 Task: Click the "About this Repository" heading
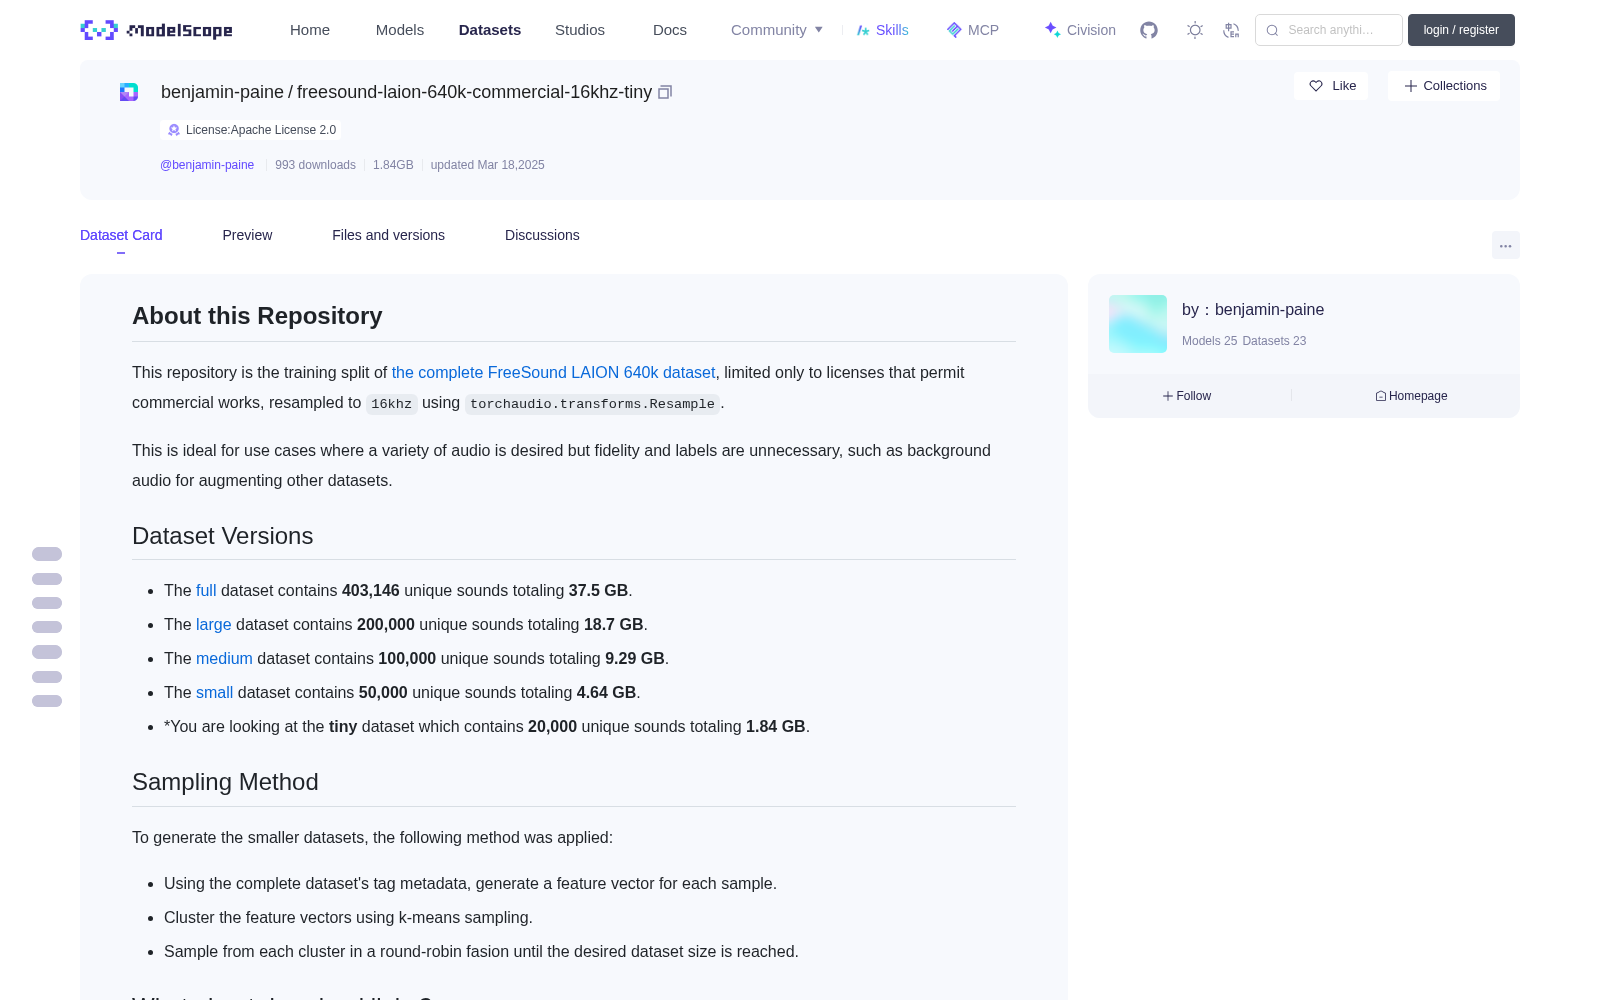[257, 316]
